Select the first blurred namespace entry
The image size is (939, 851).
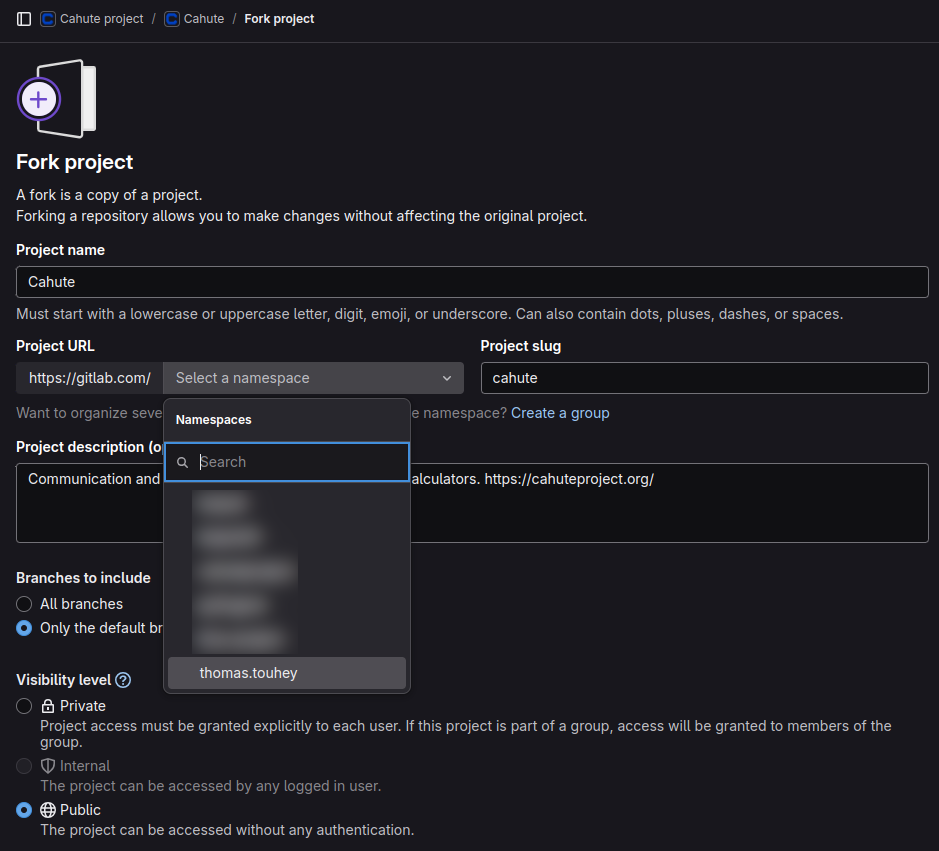[221, 505]
